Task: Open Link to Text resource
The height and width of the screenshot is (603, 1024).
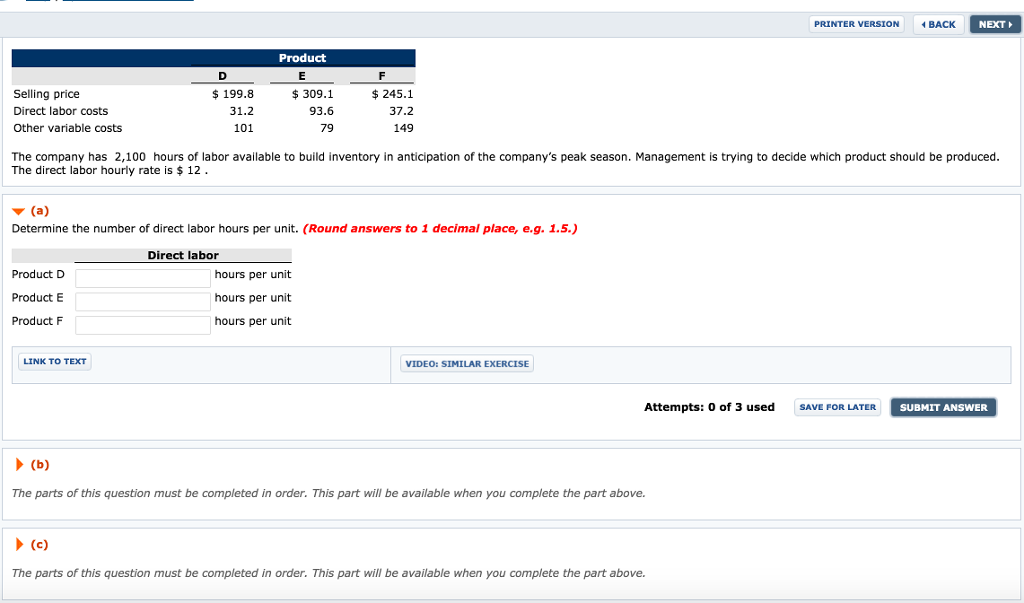Action: click(x=54, y=361)
